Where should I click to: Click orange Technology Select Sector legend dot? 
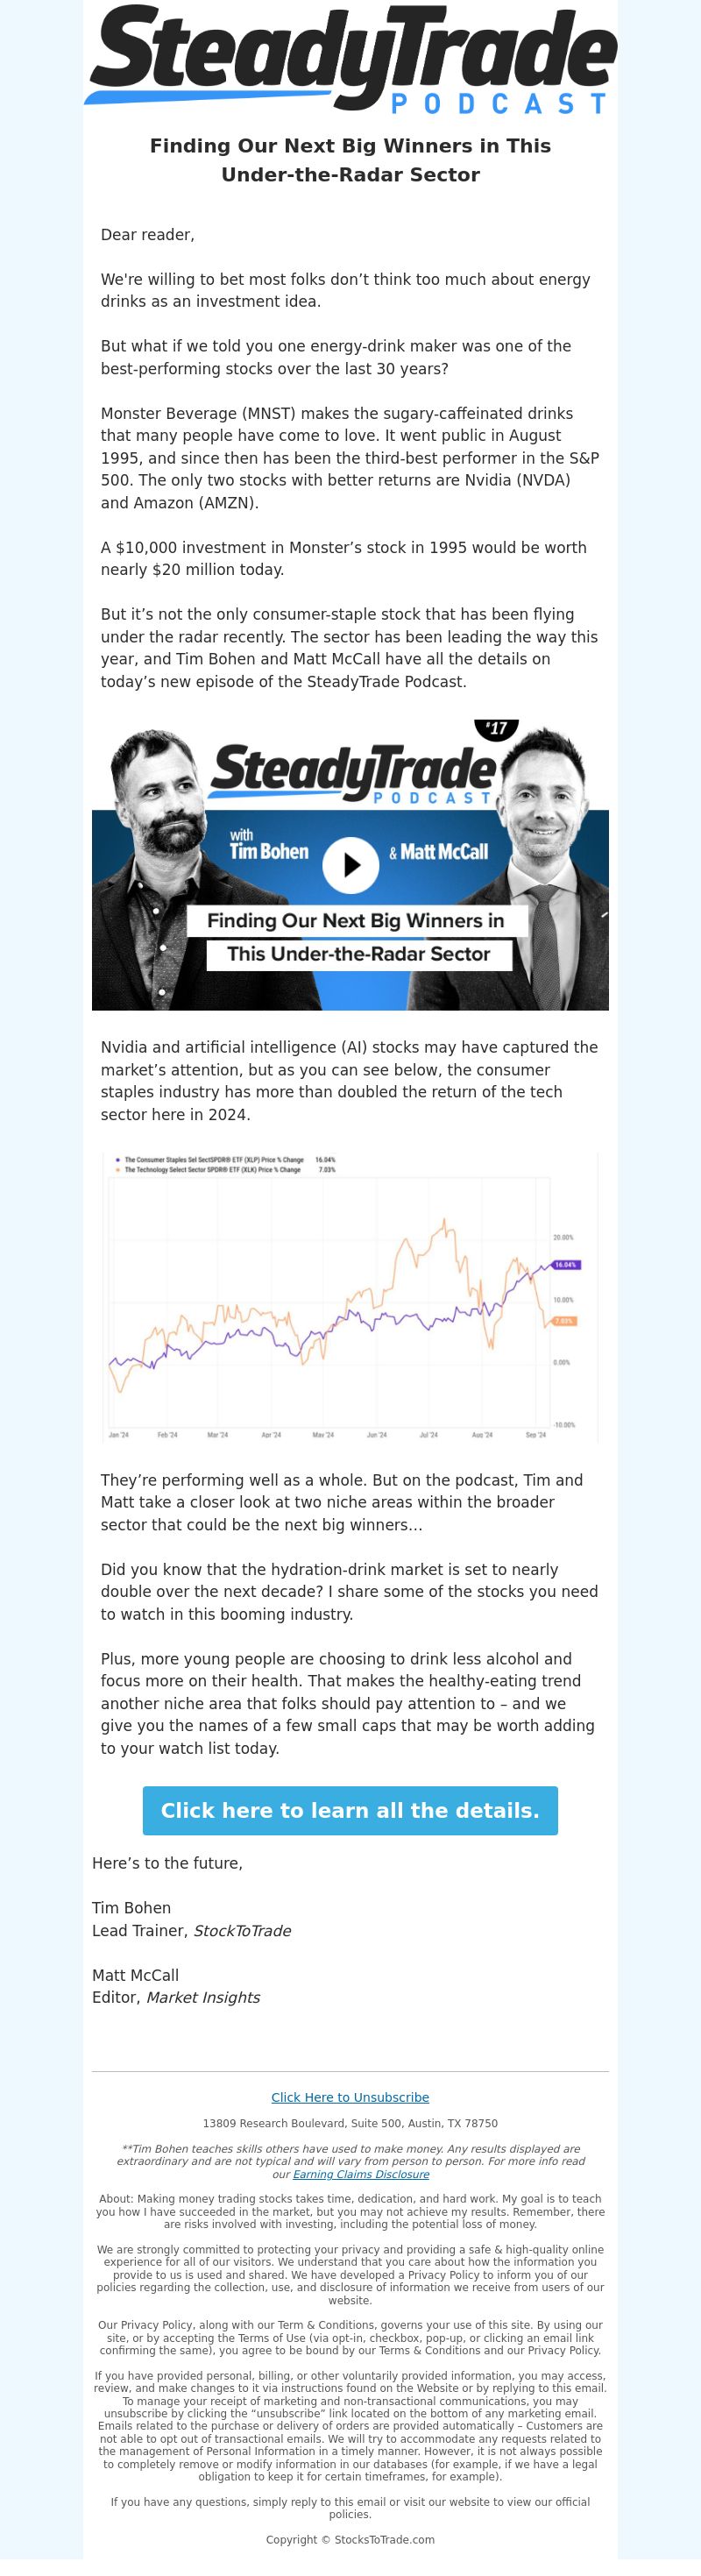(118, 1169)
